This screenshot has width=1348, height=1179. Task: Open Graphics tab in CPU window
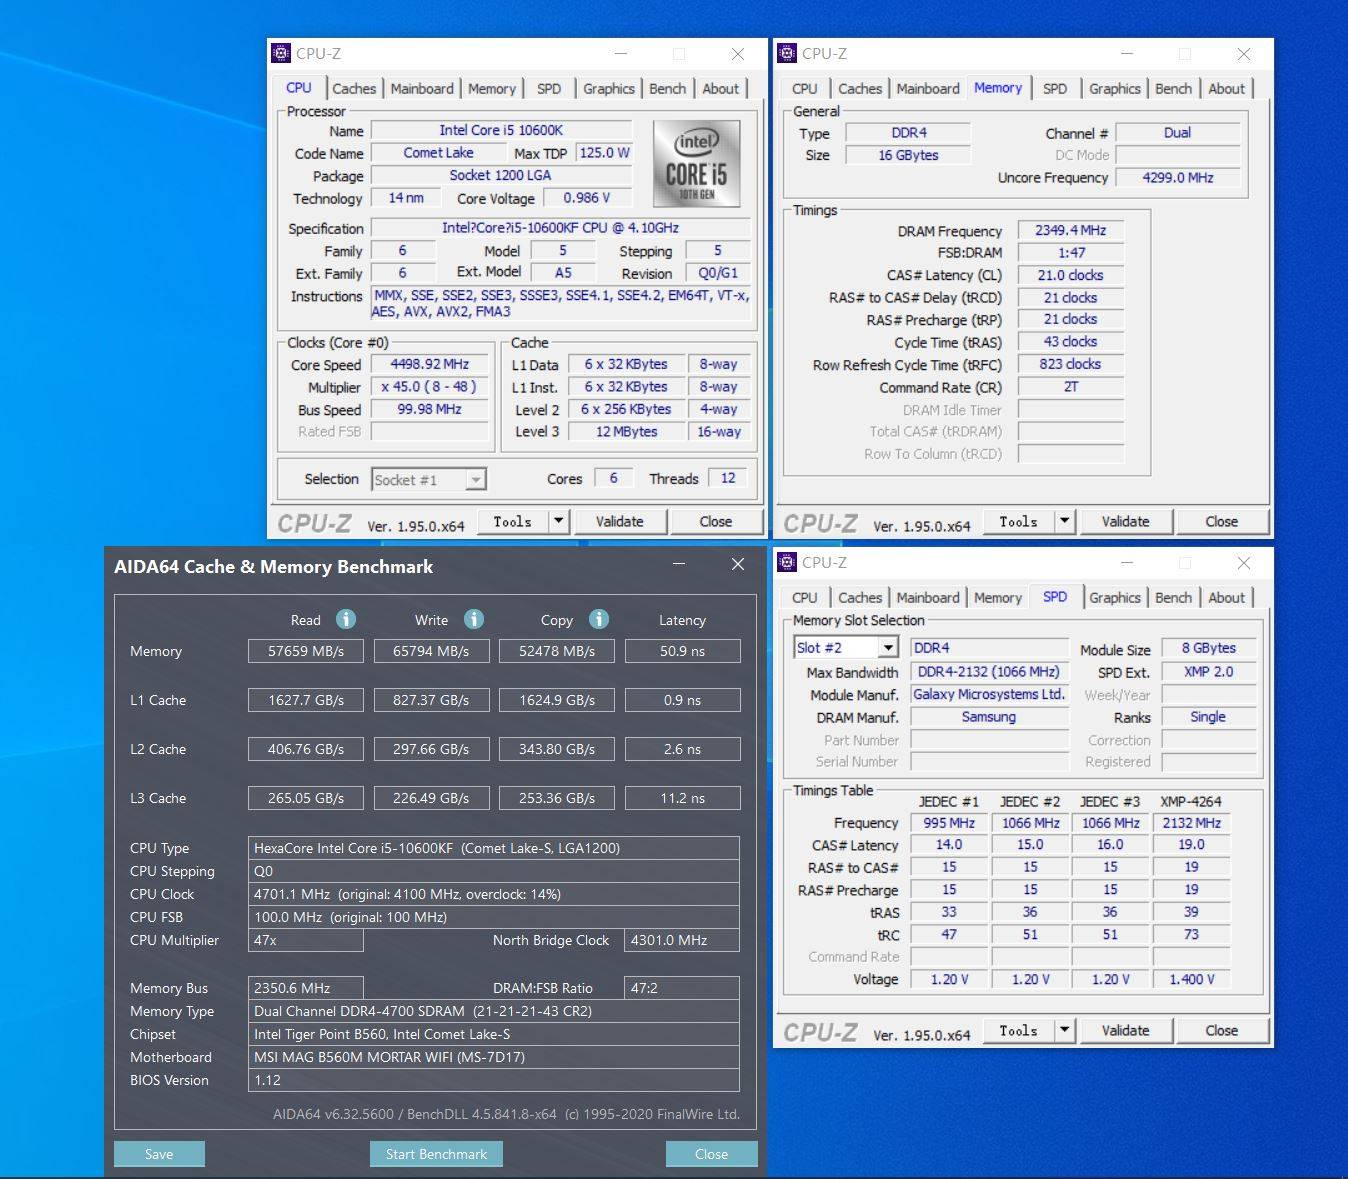tap(609, 88)
